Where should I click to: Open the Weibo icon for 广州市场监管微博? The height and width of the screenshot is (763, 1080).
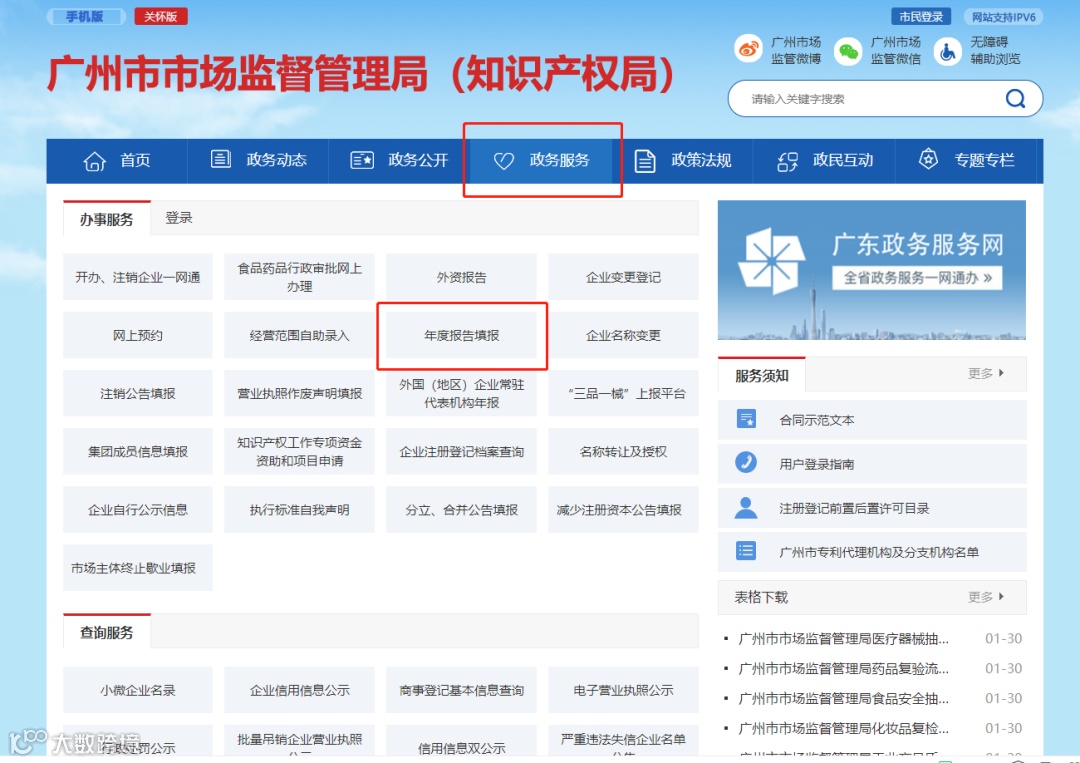(x=749, y=50)
